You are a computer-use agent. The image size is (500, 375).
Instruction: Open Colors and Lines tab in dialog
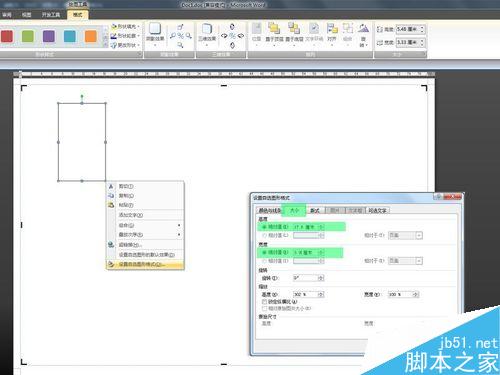tap(269, 210)
